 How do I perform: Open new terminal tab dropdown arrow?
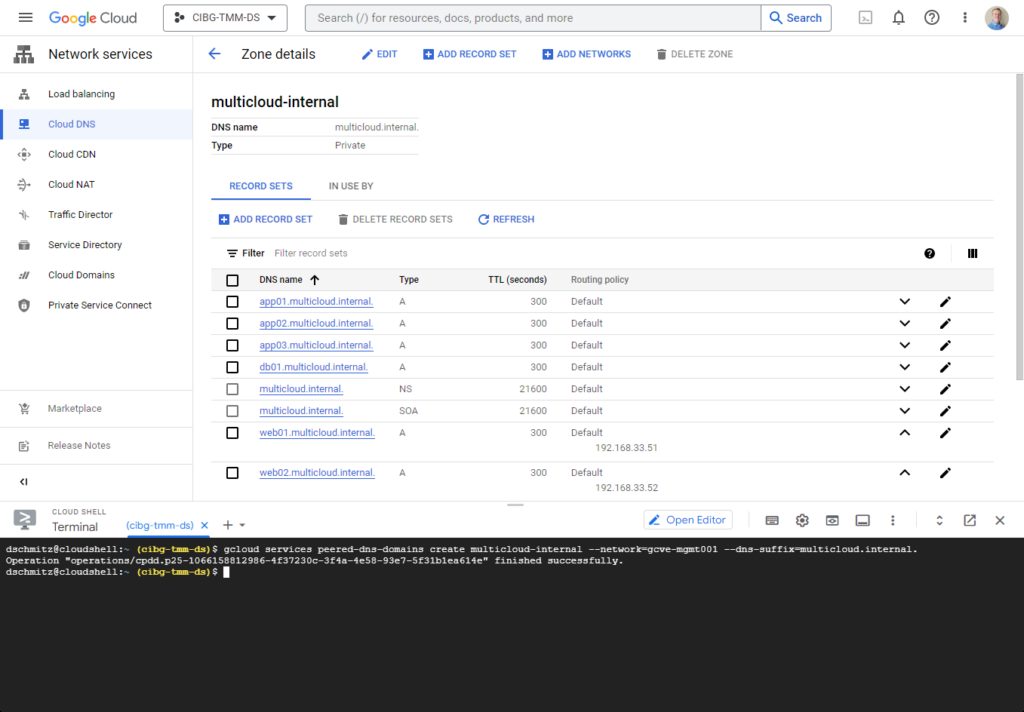242,525
